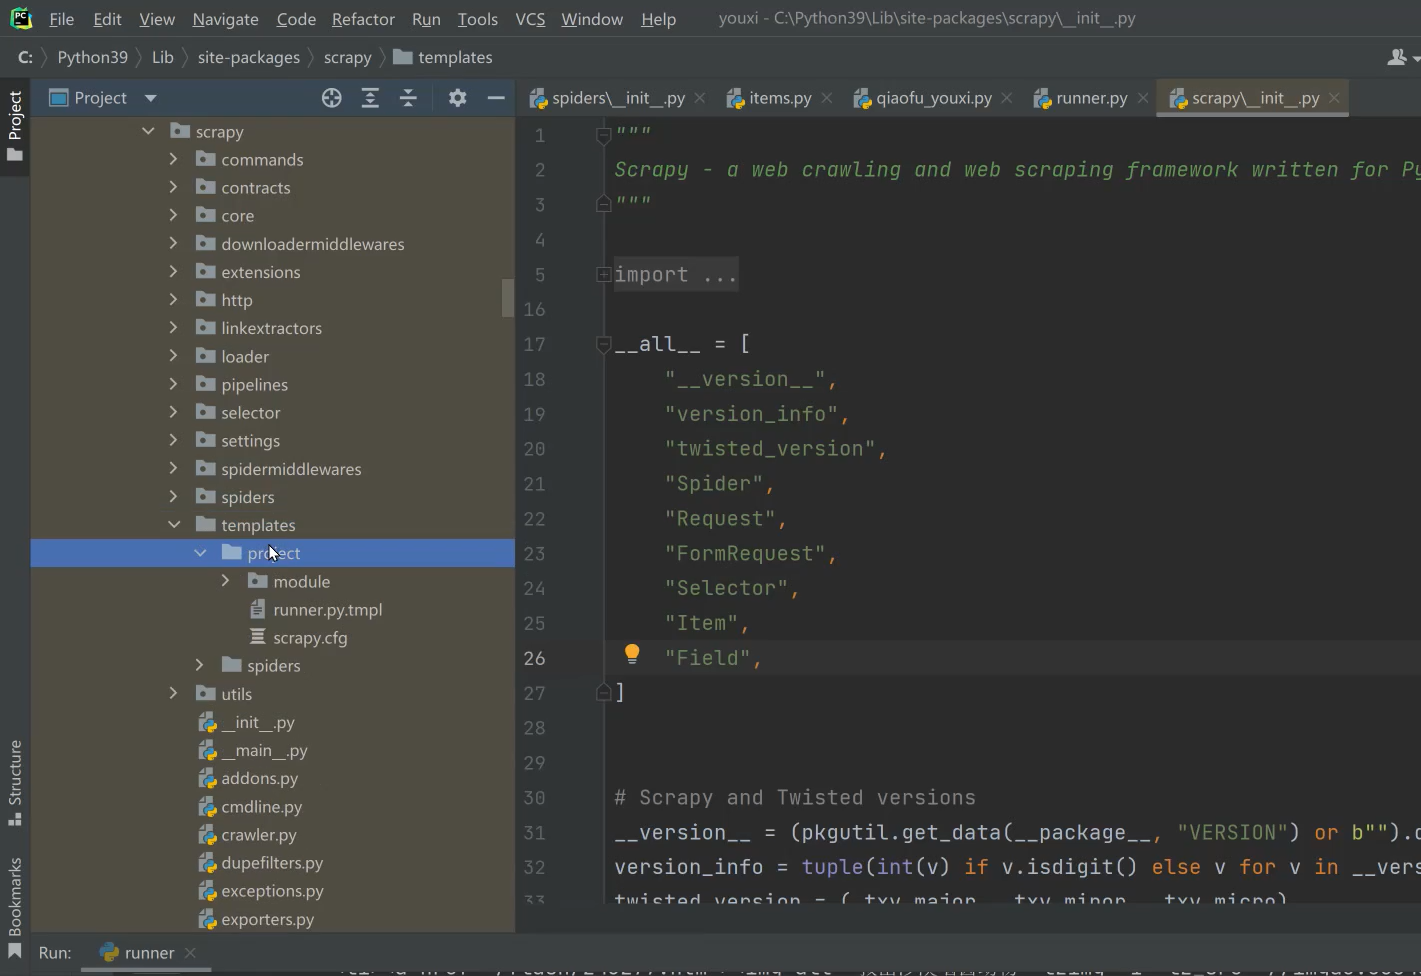Open the Project tool window sidebar button
Viewport: 1421px width, 976px height.
pyautogui.click(x=15, y=126)
